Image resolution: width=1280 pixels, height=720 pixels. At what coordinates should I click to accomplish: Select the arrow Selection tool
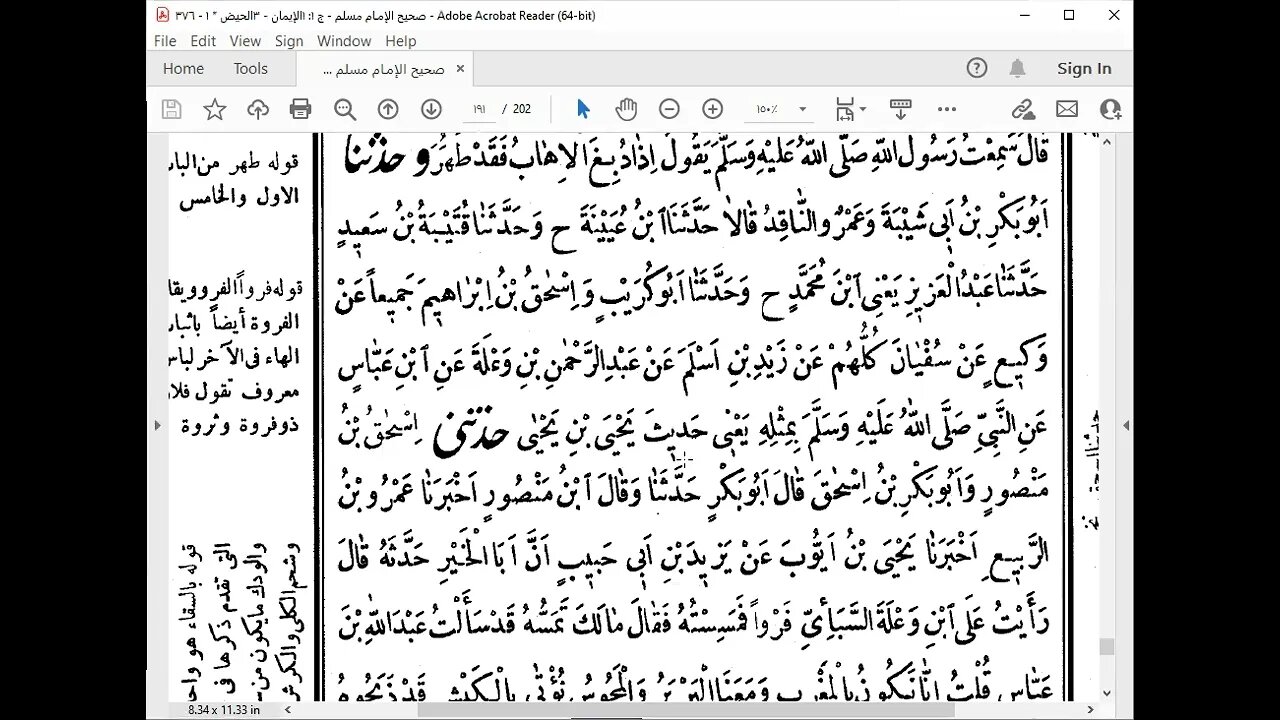(x=584, y=109)
